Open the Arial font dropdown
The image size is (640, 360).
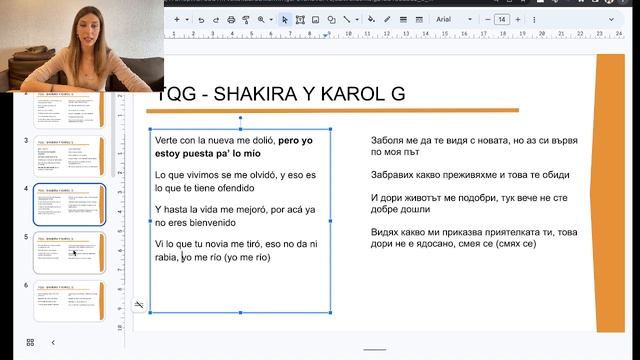(453, 20)
